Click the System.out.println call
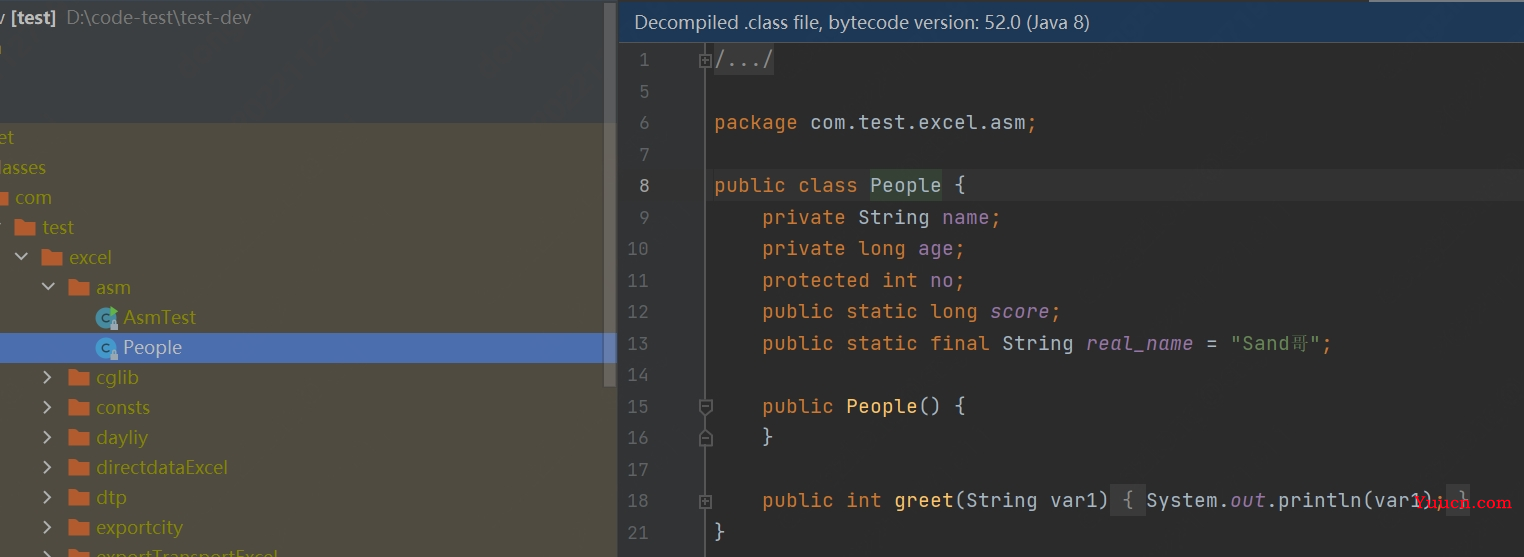Screen dimensions: 1524x557 (x=1292, y=501)
